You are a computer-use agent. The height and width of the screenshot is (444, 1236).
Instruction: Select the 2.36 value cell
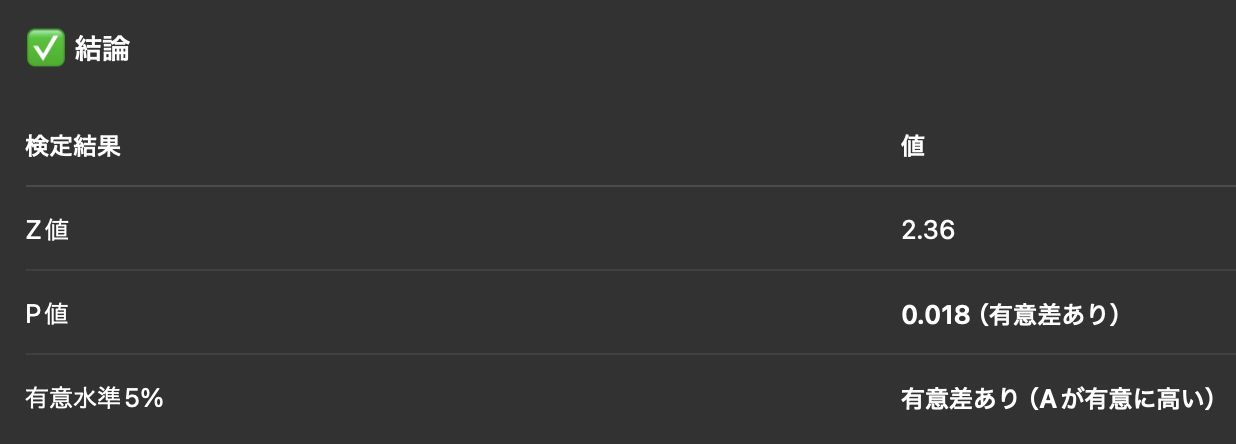click(x=928, y=231)
